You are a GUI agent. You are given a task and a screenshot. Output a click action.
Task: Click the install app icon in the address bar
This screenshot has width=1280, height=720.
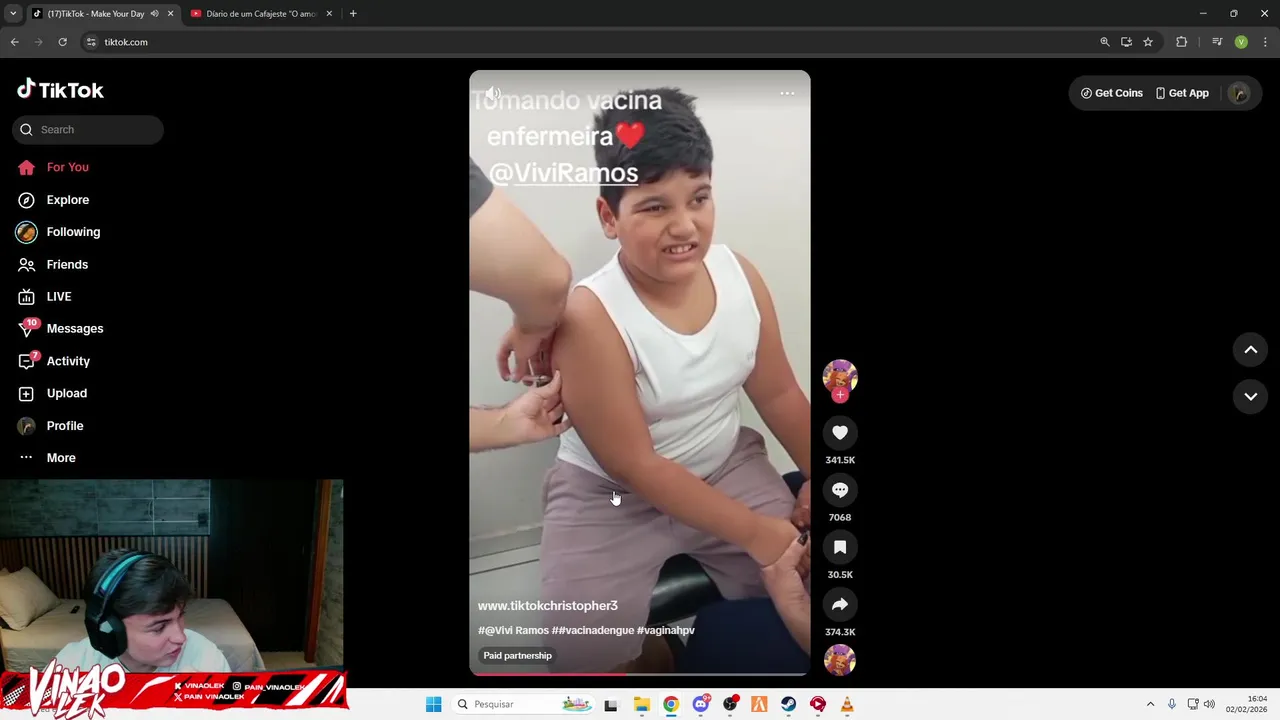pyautogui.click(x=1126, y=42)
